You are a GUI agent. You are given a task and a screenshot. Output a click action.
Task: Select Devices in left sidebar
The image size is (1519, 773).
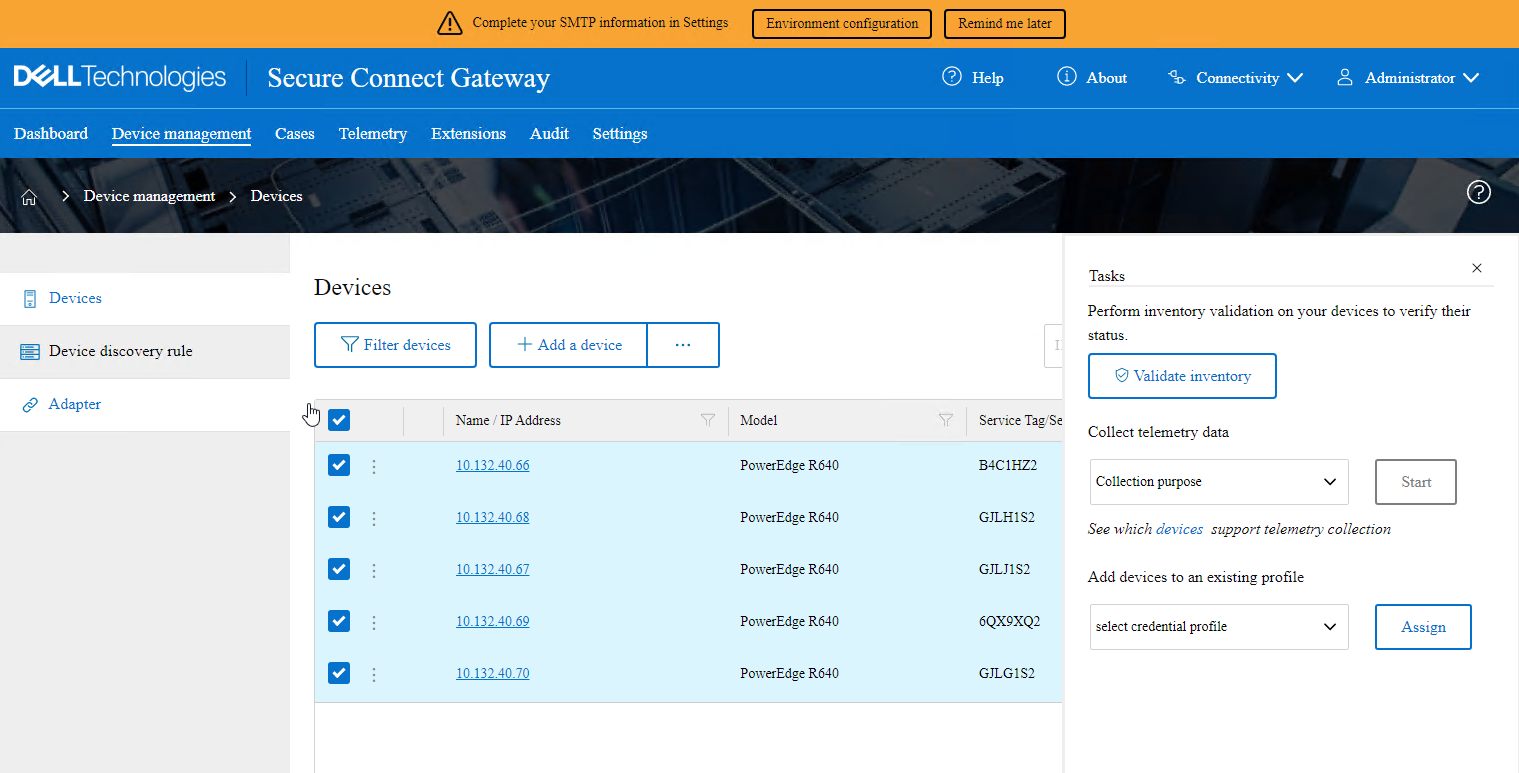145,299
